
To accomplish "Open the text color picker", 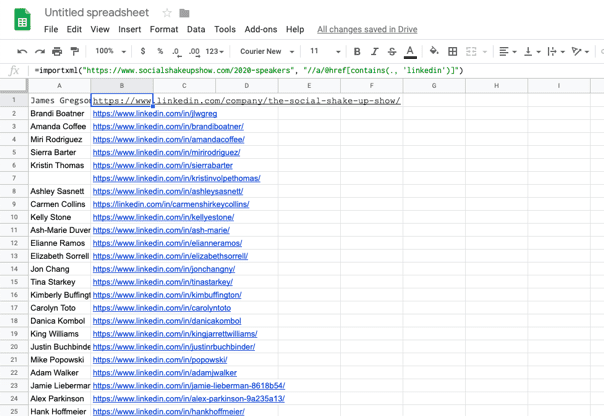I will coord(410,52).
